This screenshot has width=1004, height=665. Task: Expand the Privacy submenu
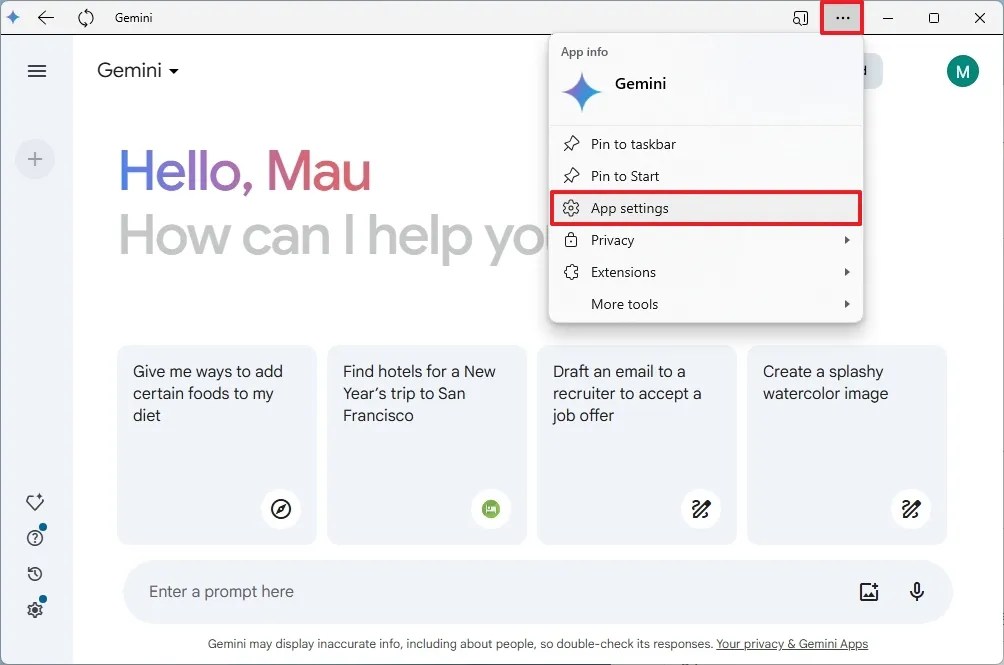coord(706,240)
